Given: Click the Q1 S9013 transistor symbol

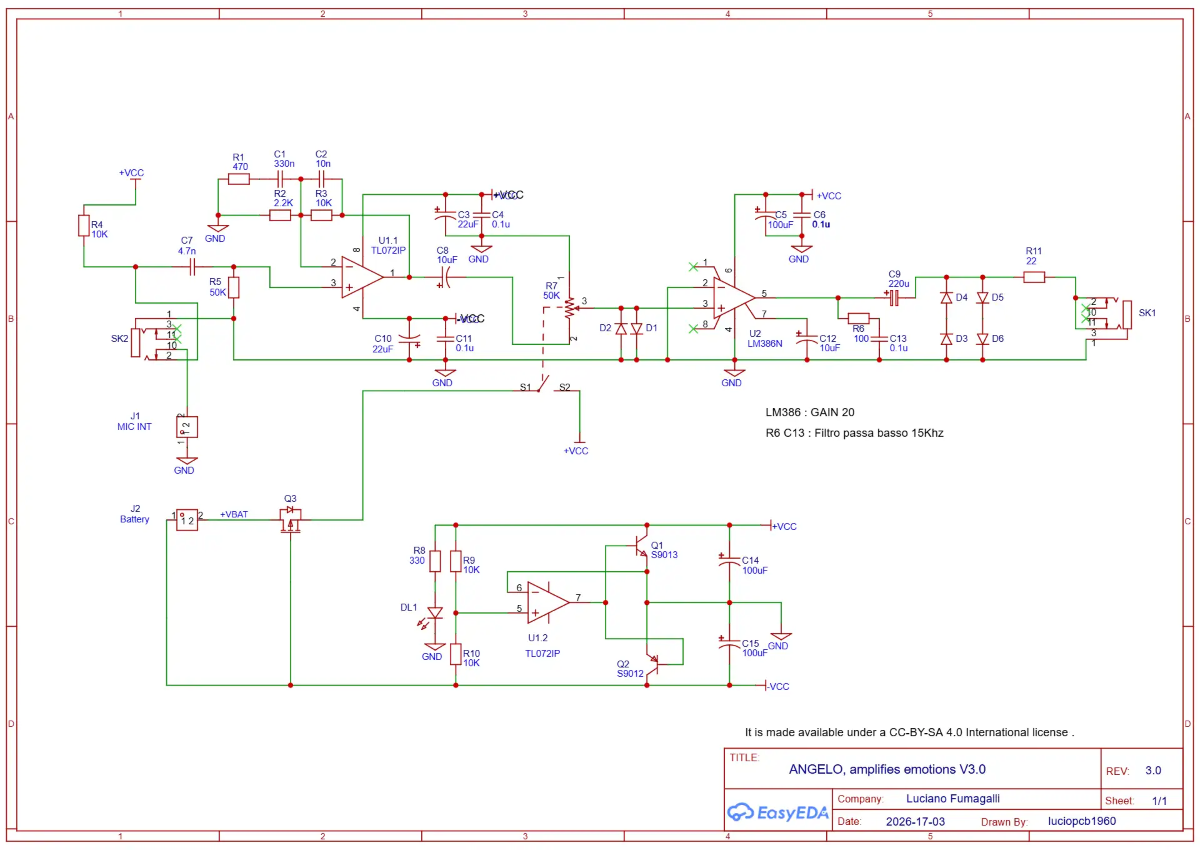Looking at the screenshot, I should pyautogui.click(x=639, y=547).
